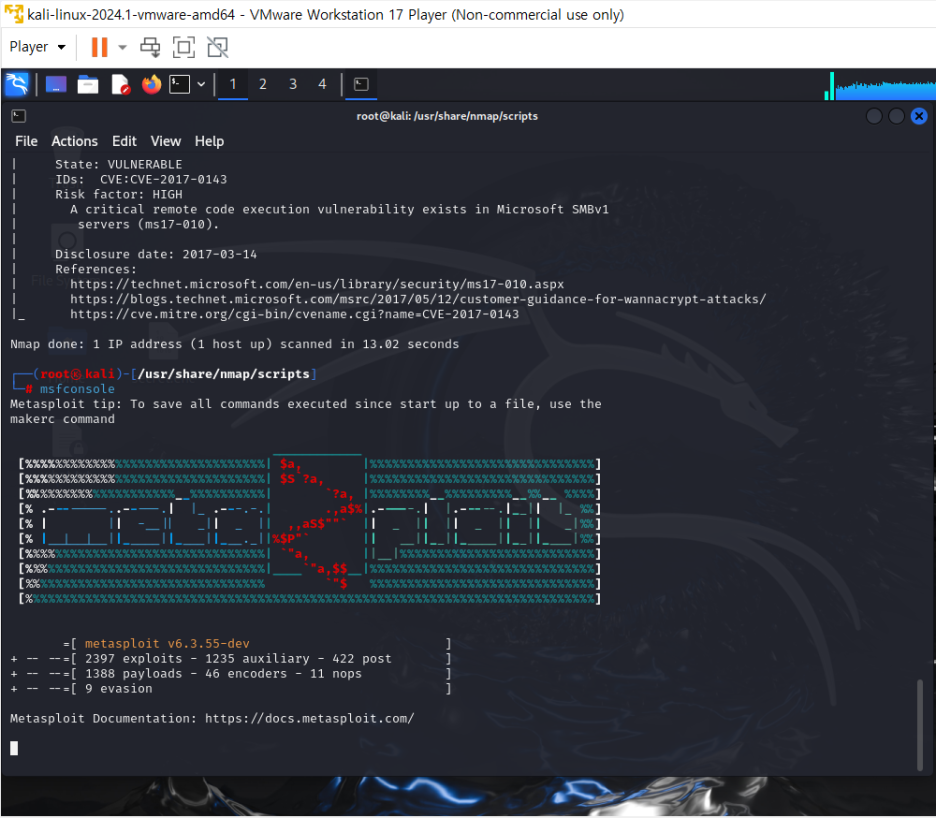Click 'metasploit v6.3.55-dev' version text
The width and height of the screenshot is (936, 818).
pos(167,644)
